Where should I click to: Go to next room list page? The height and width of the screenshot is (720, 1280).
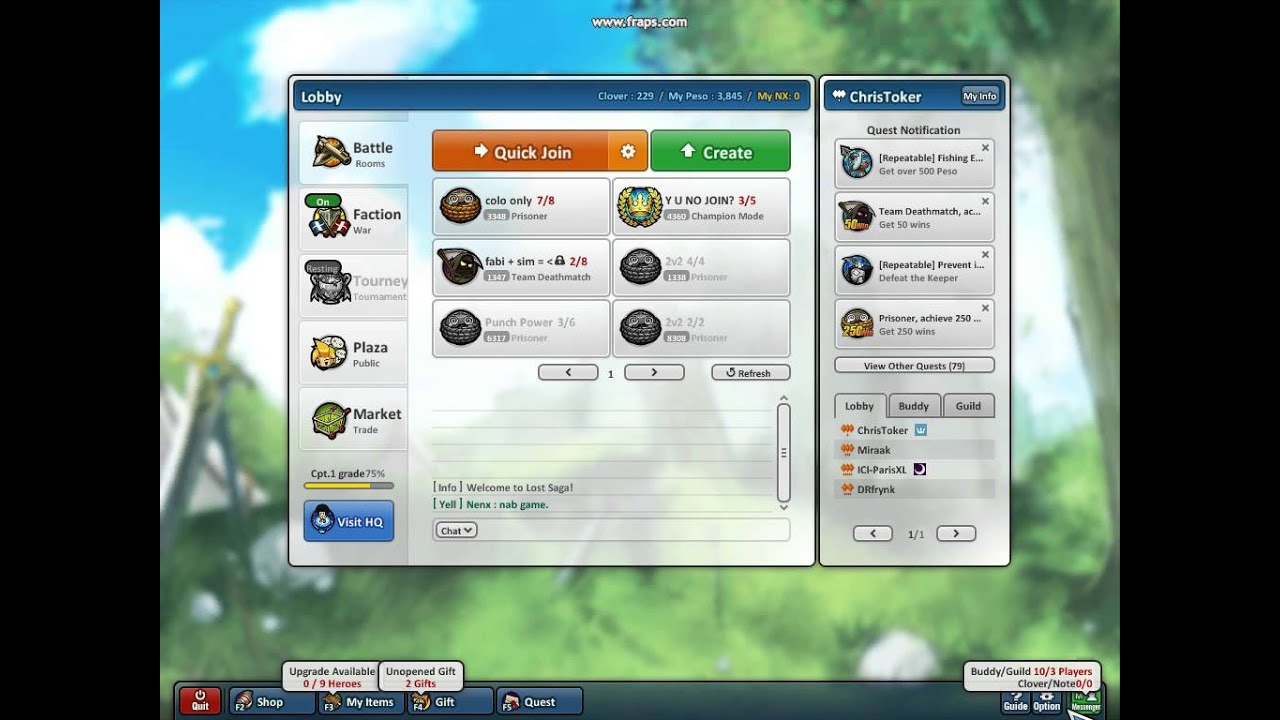(654, 372)
